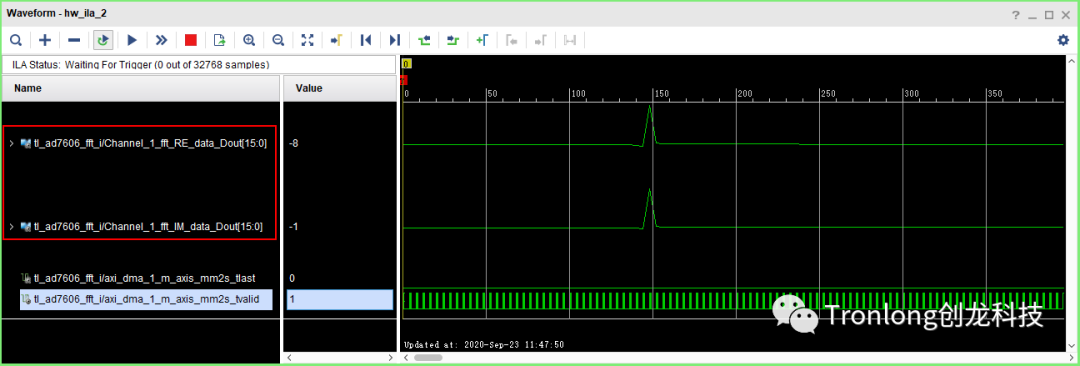The image size is (1080, 366).
Task: Run trigger with the play icon
Action: click(x=133, y=40)
